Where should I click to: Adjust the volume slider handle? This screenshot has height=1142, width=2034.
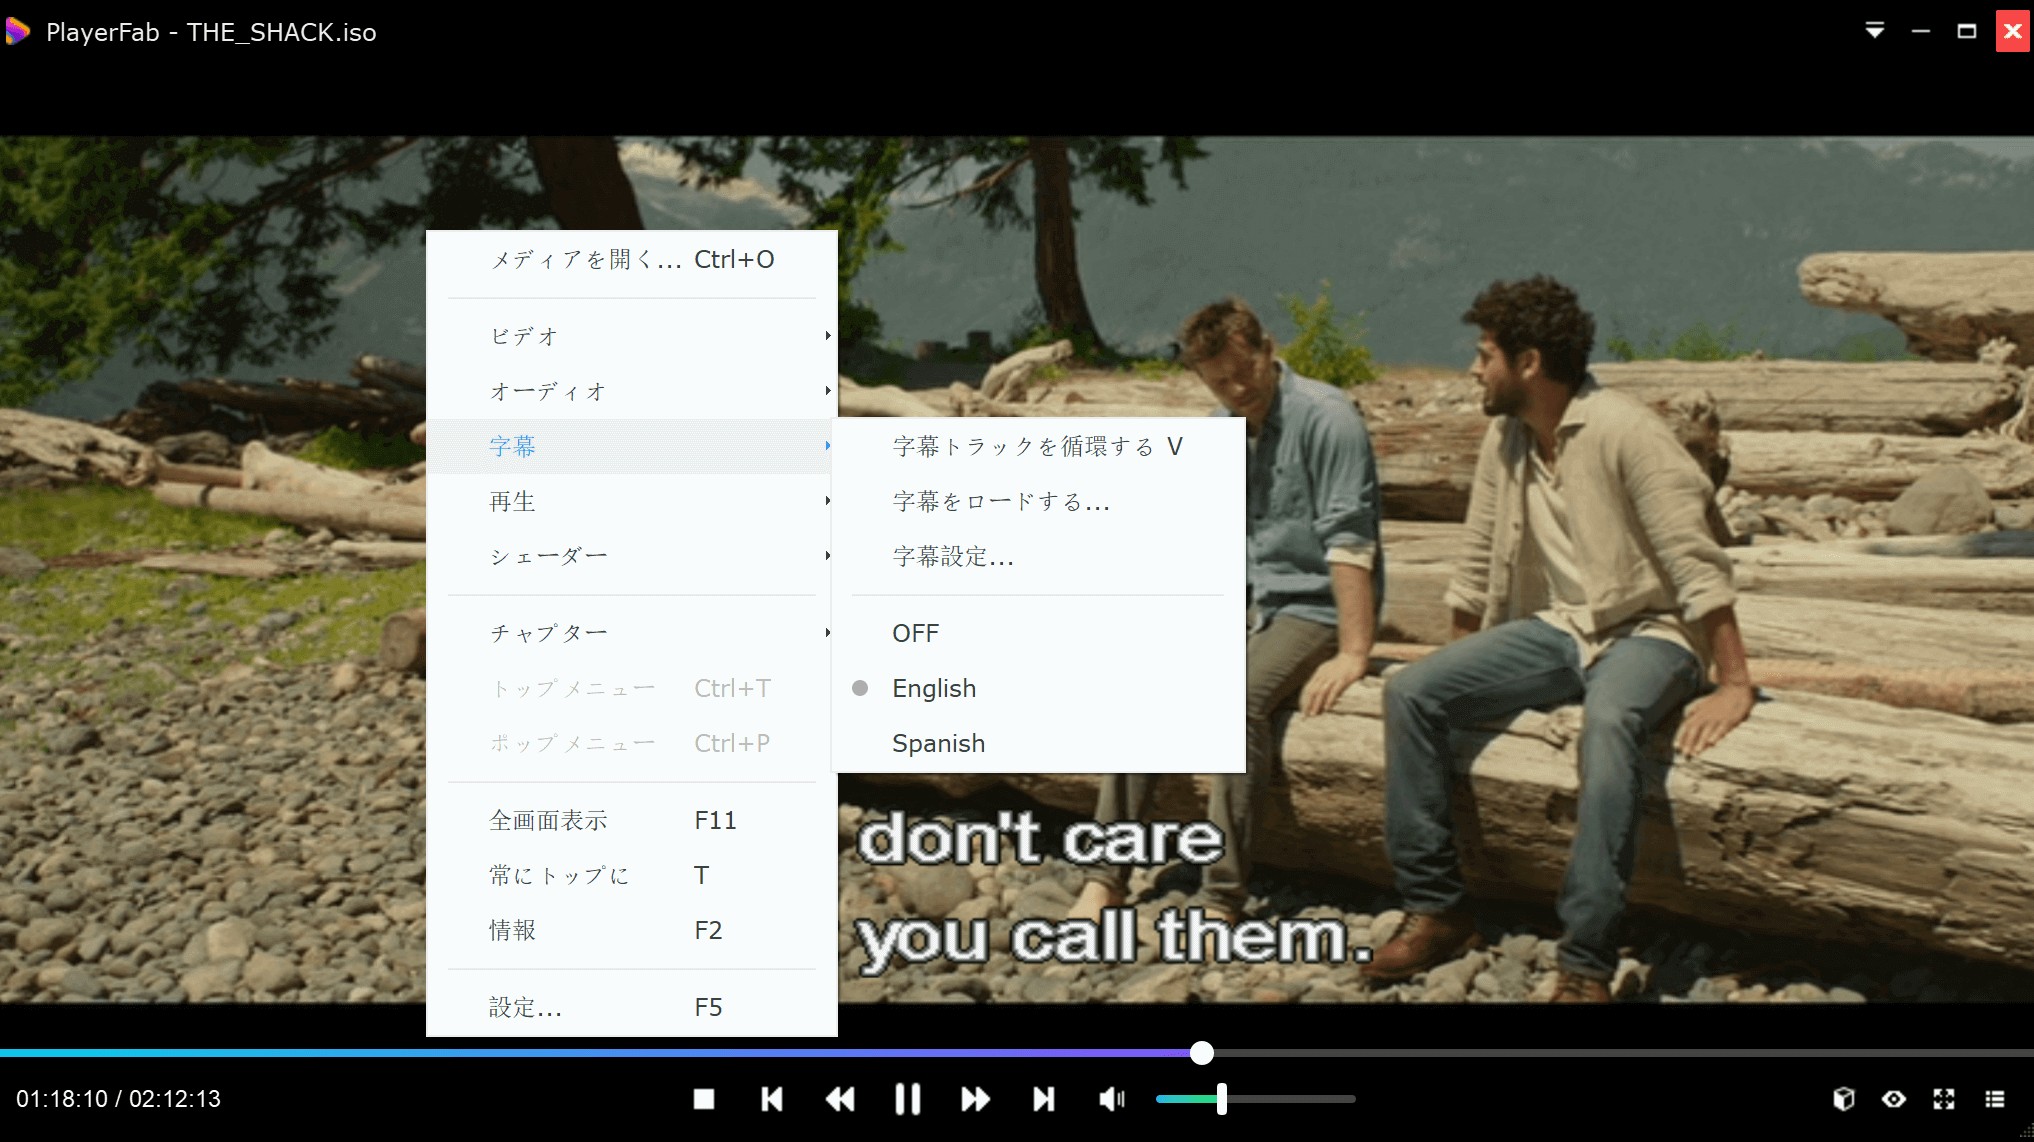point(1221,1098)
